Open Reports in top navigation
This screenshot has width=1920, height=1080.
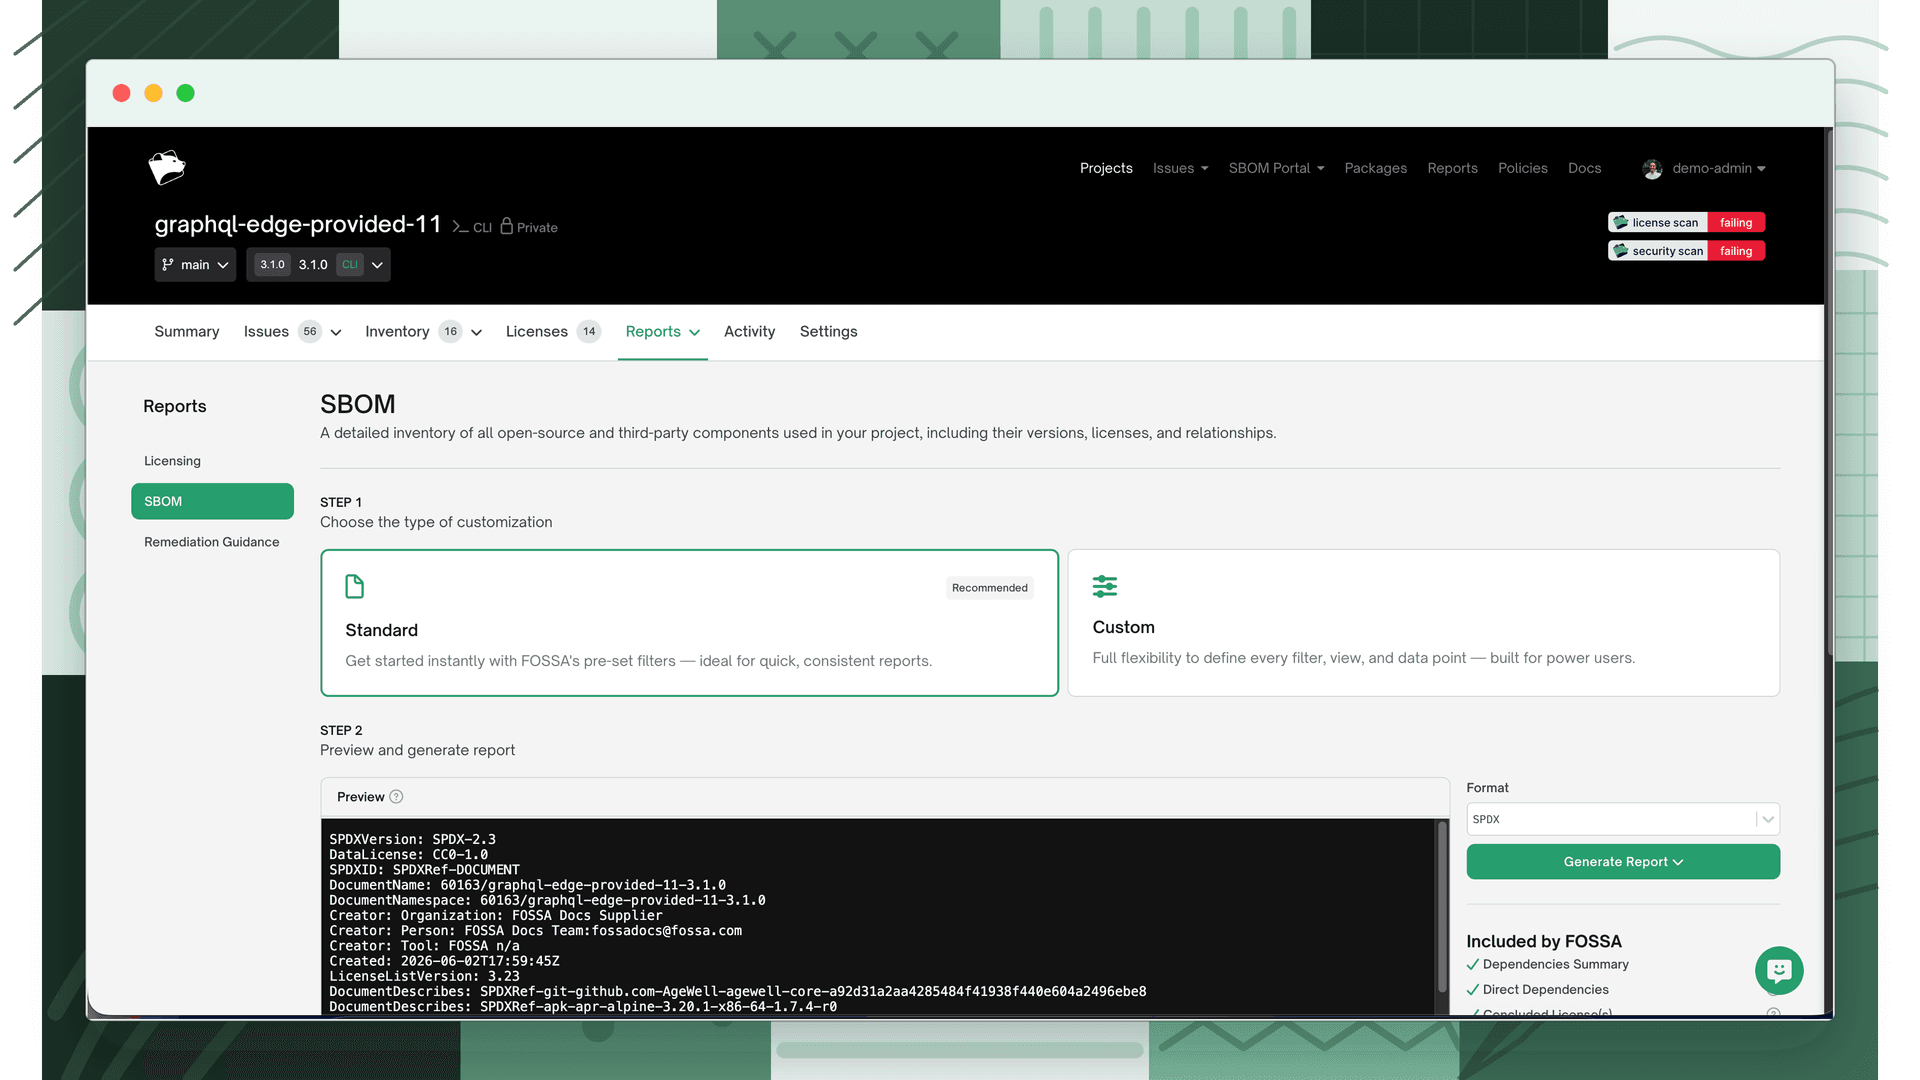(x=1452, y=168)
